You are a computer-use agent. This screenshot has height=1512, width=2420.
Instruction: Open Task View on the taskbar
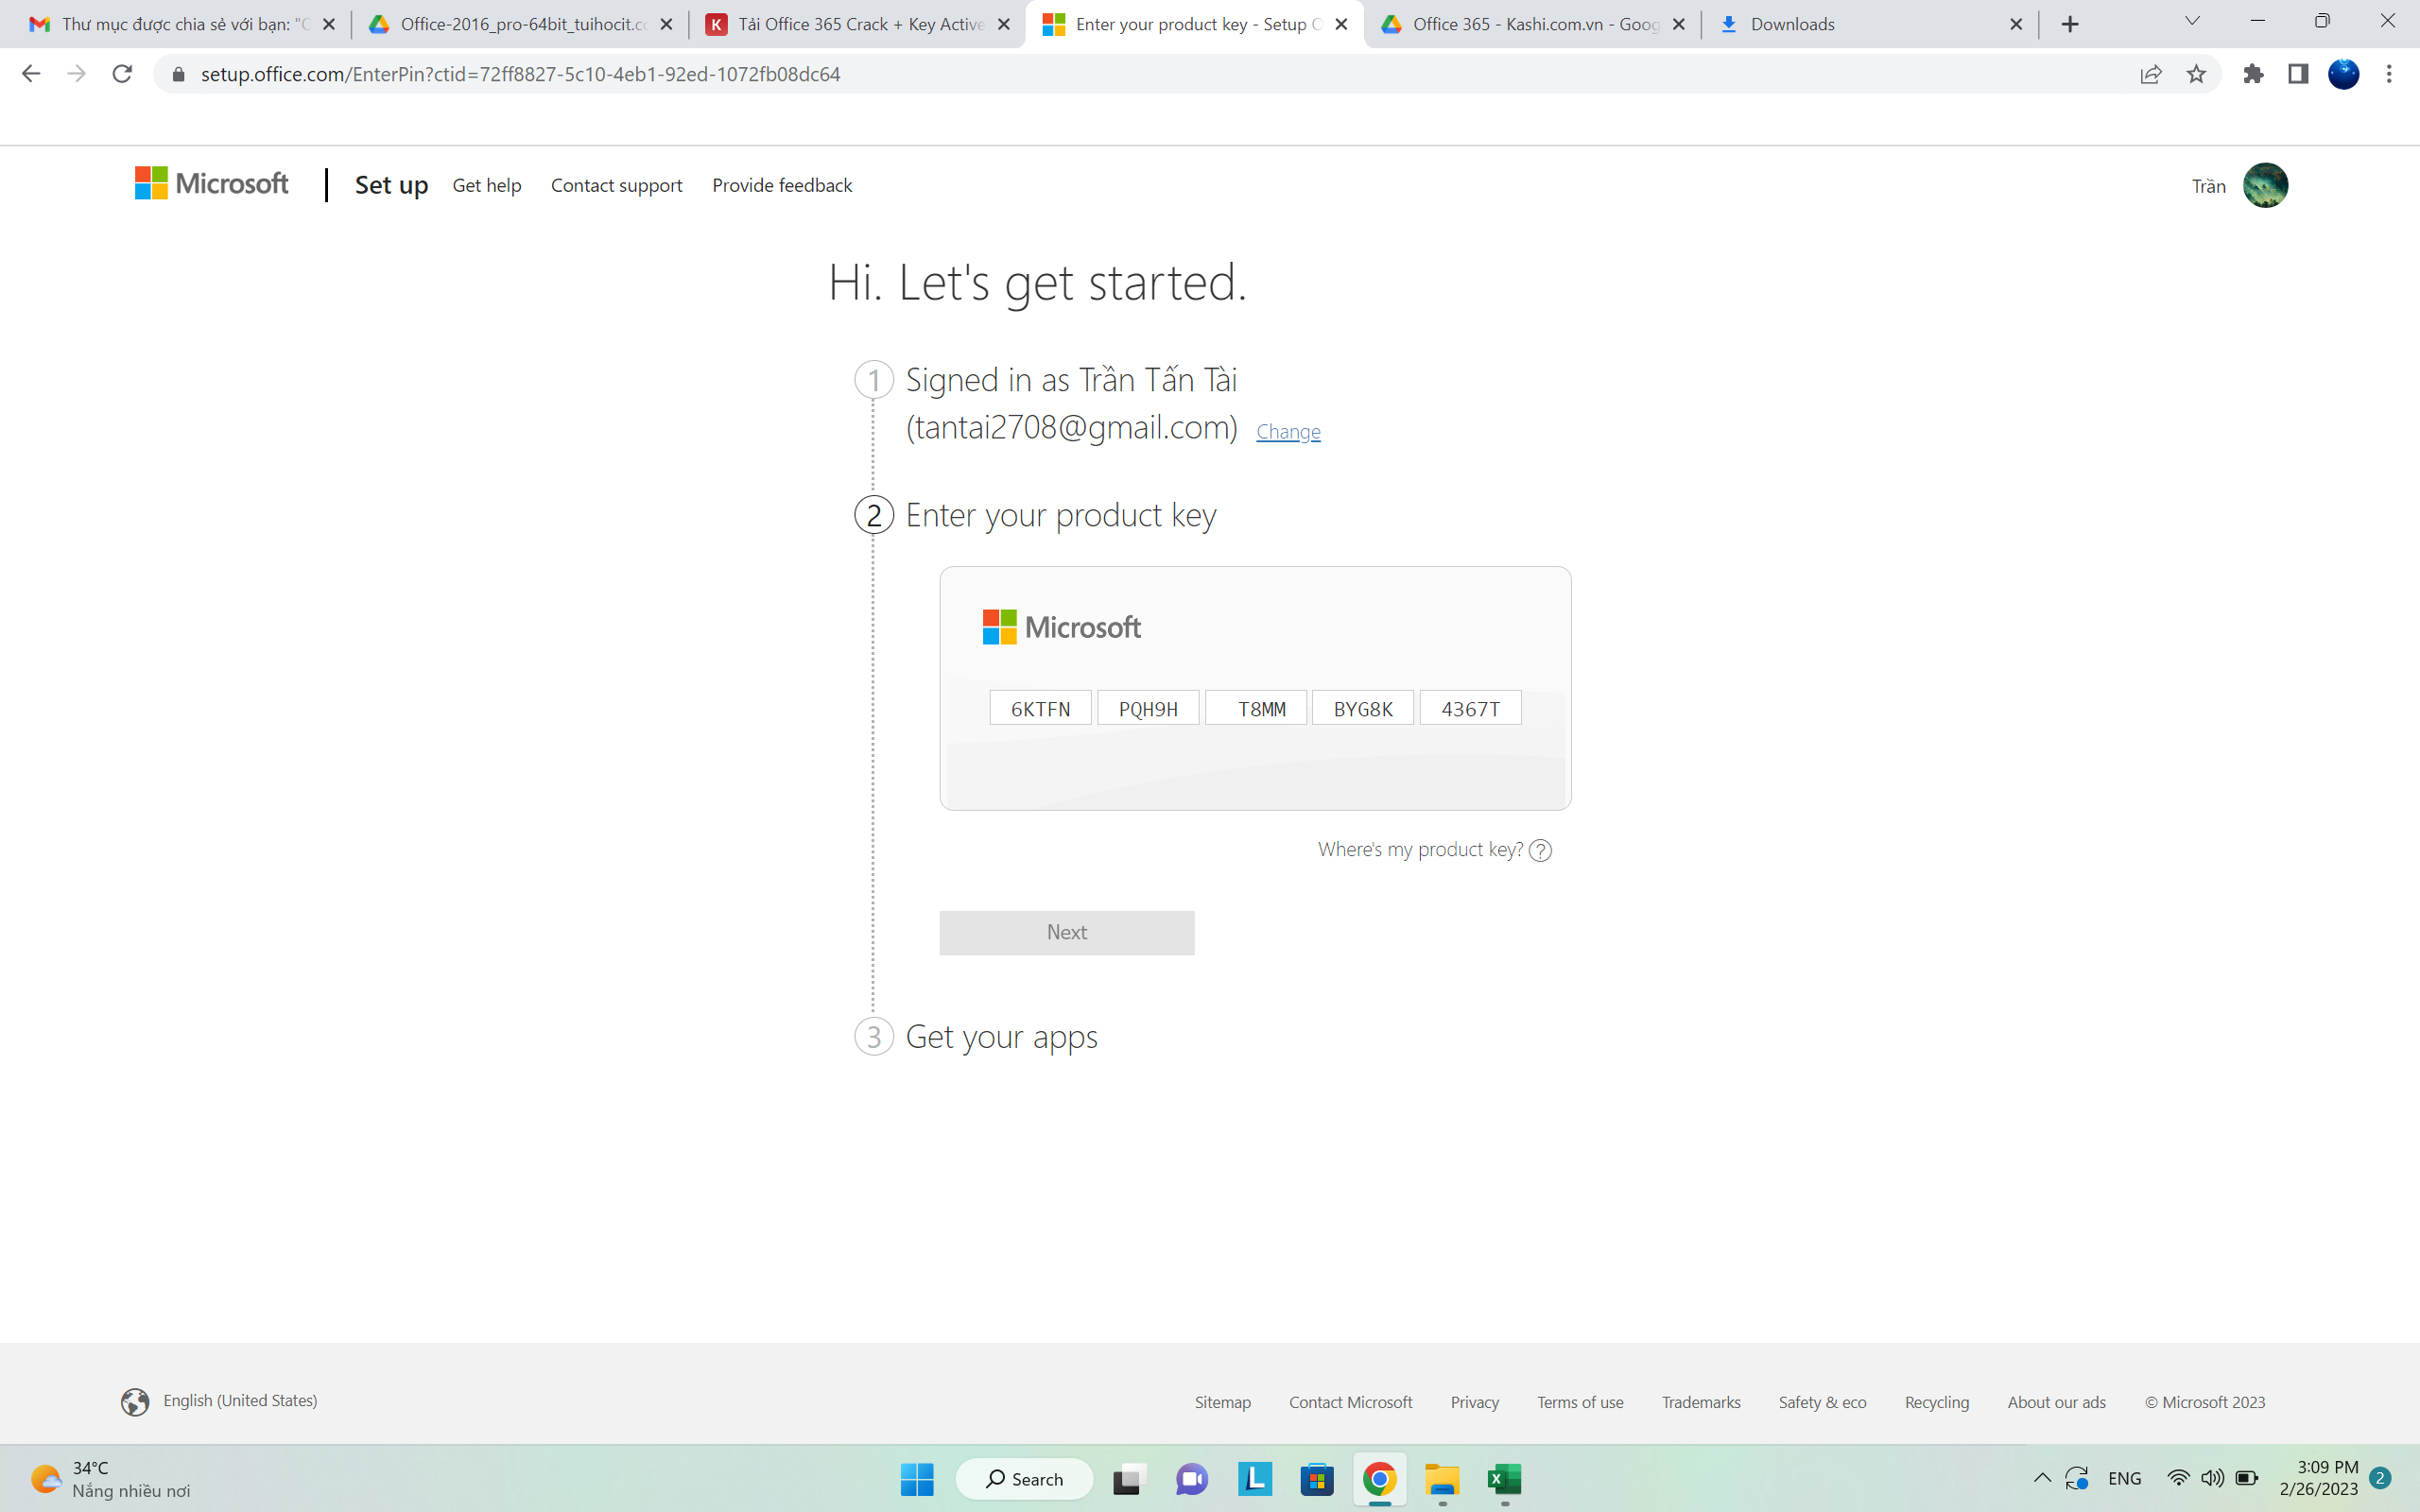click(1127, 1479)
